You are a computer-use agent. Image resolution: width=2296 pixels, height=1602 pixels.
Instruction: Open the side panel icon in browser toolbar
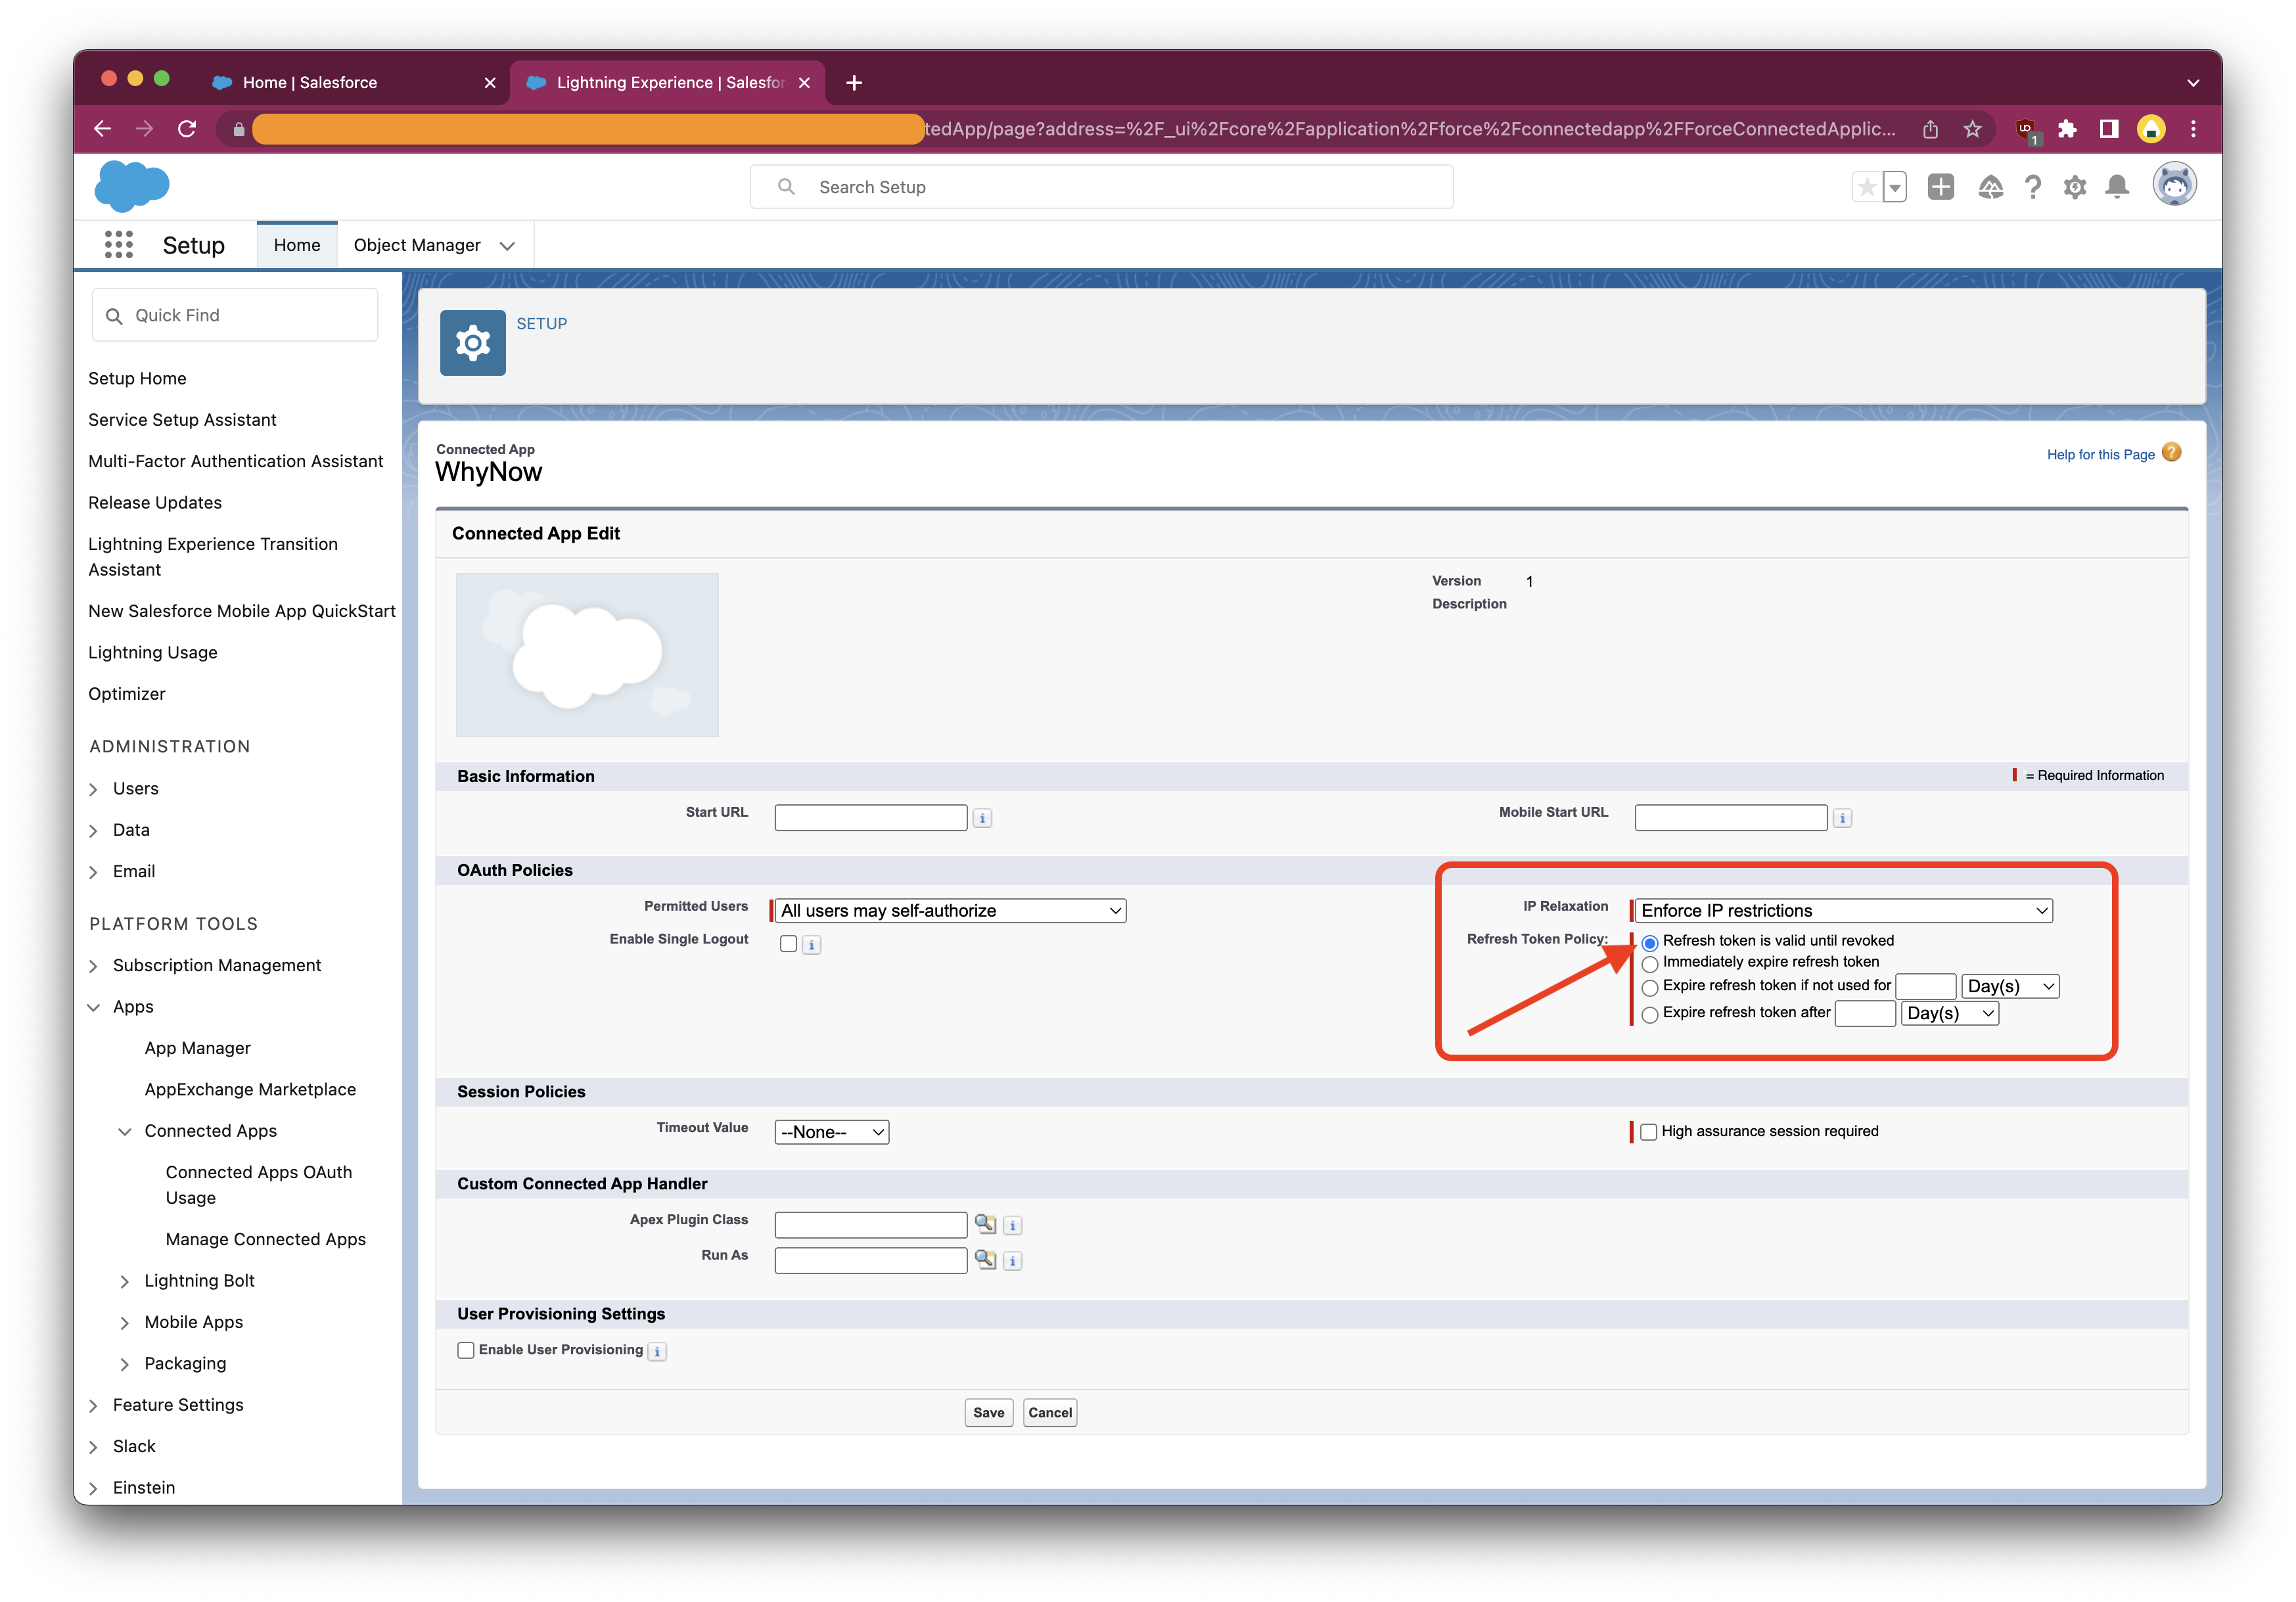click(x=2109, y=129)
